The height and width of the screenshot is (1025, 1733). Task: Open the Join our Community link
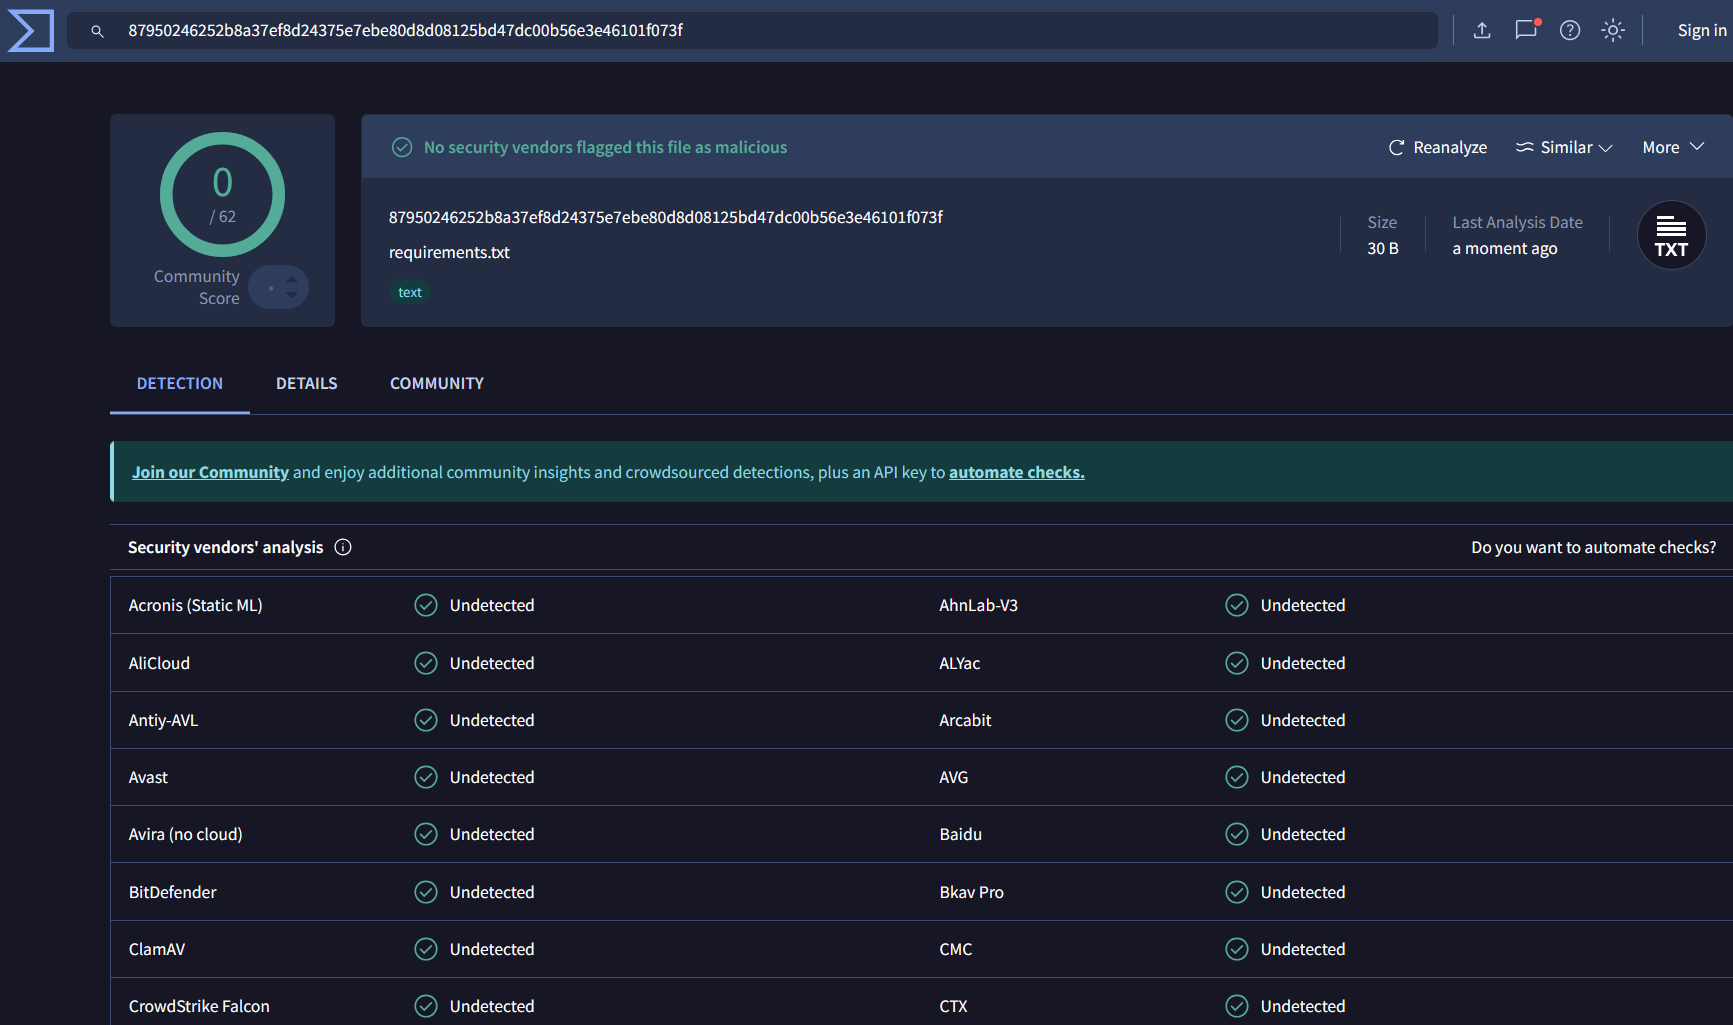pos(210,472)
